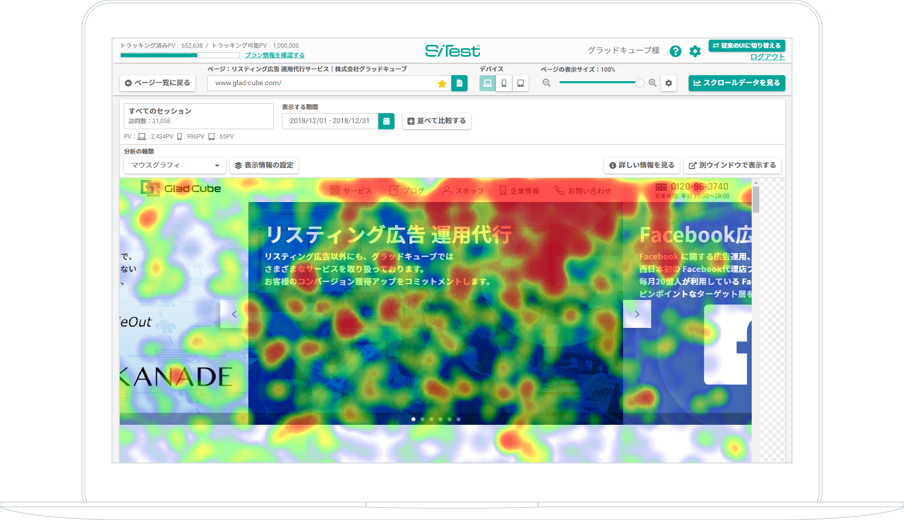Click the page display size slider
The height and width of the screenshot is (520, 904).
tap(600, 83)
